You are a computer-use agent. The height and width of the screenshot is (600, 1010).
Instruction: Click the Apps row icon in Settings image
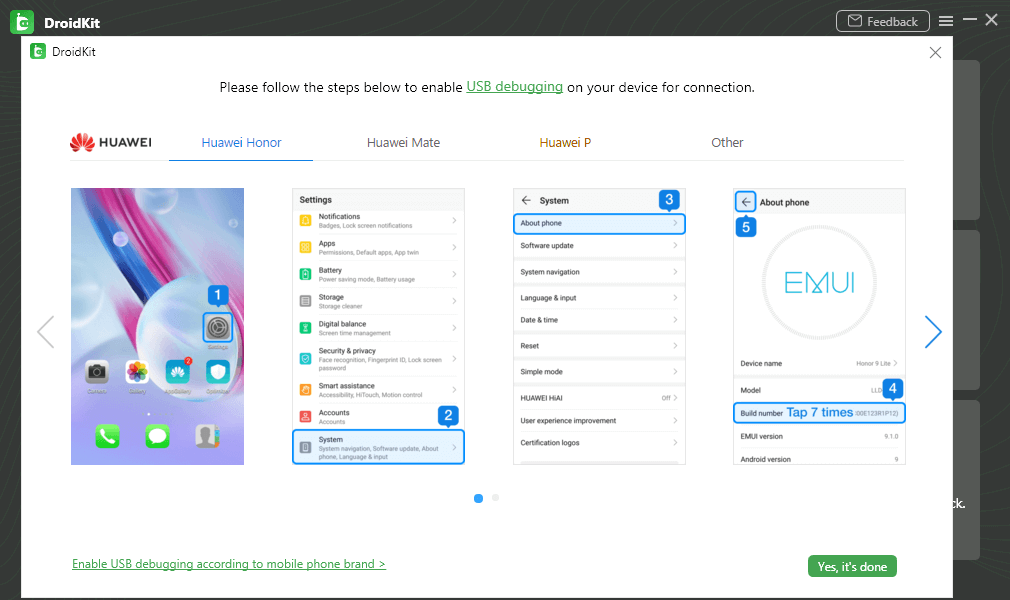pyautogui.click(x=305, y=247)
